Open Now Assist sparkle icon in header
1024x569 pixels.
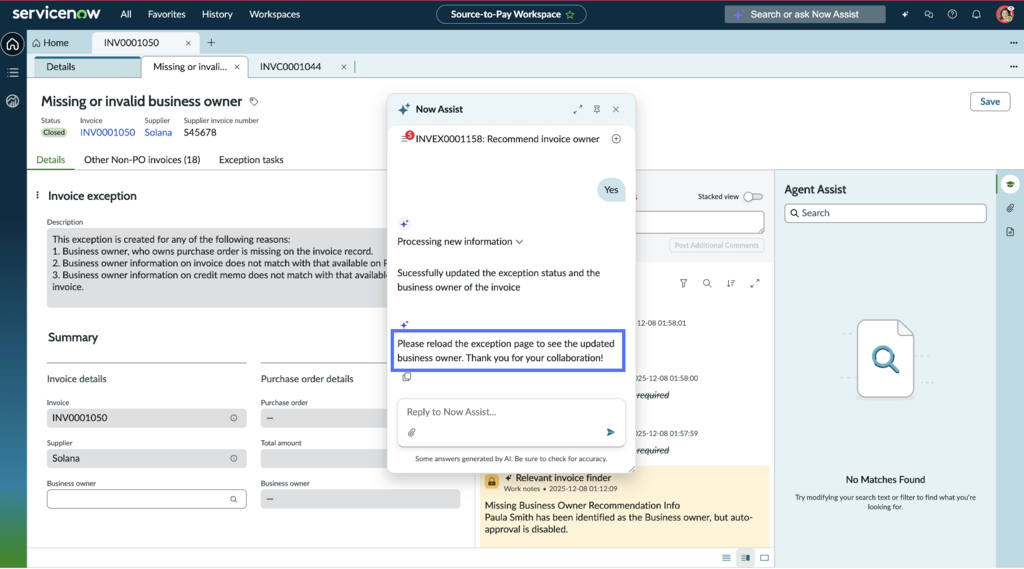point(905,14)
